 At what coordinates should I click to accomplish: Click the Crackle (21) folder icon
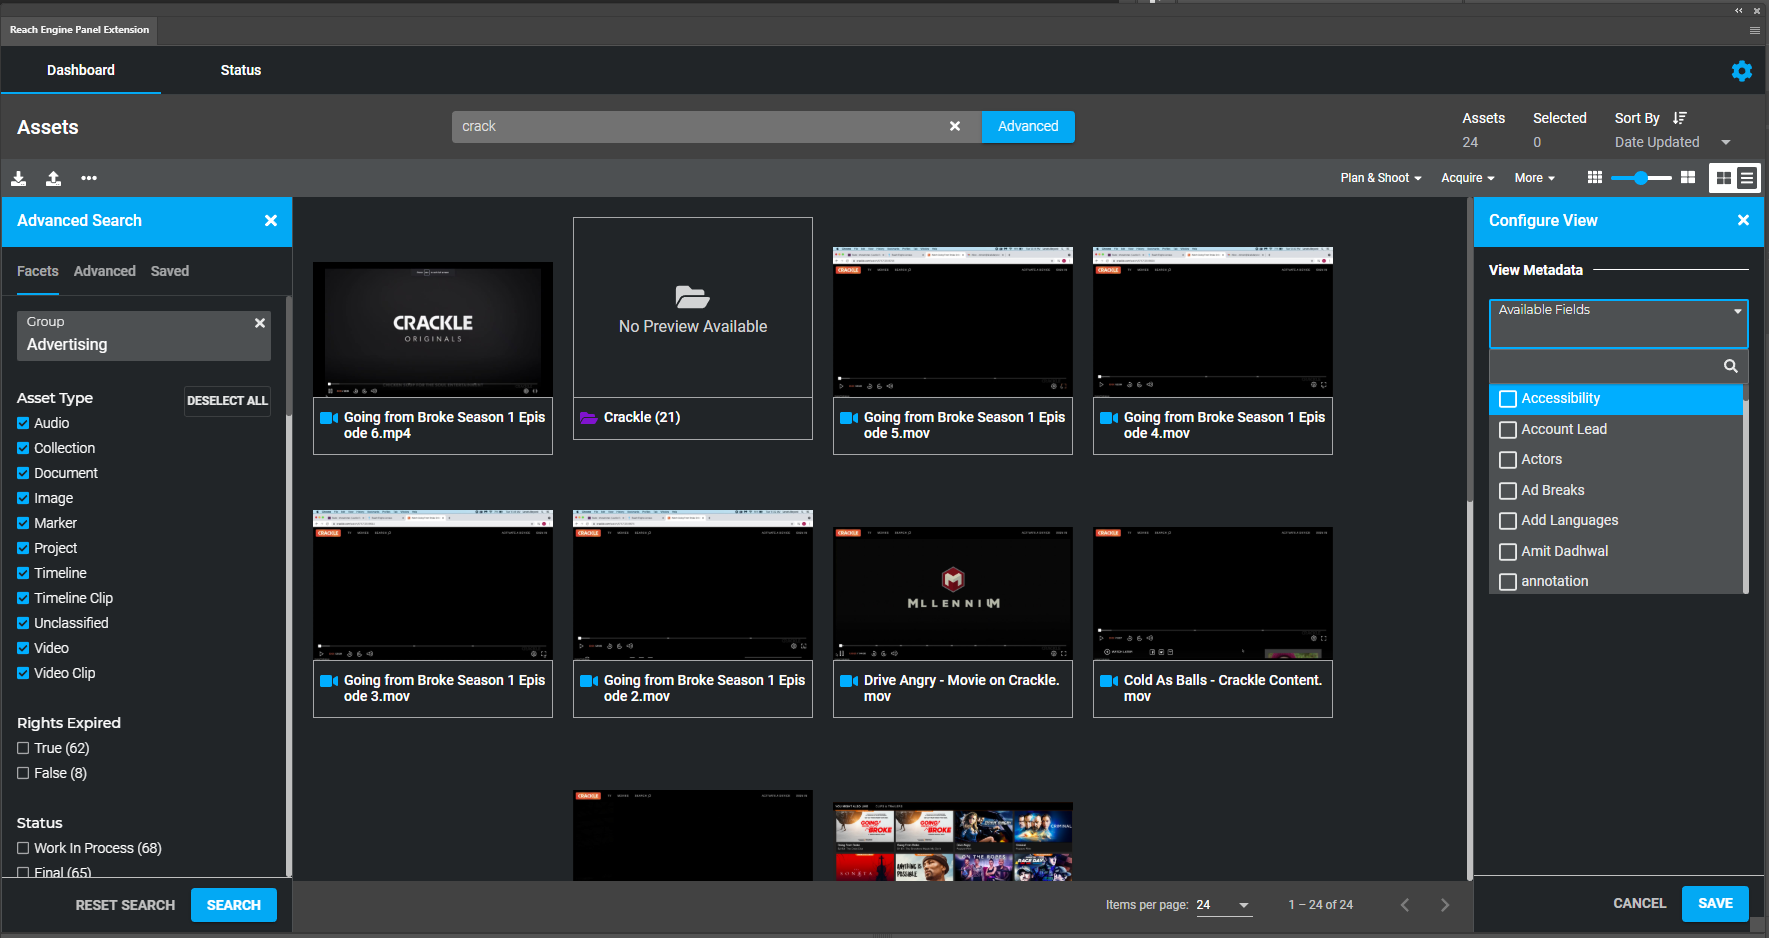point(588,418)
